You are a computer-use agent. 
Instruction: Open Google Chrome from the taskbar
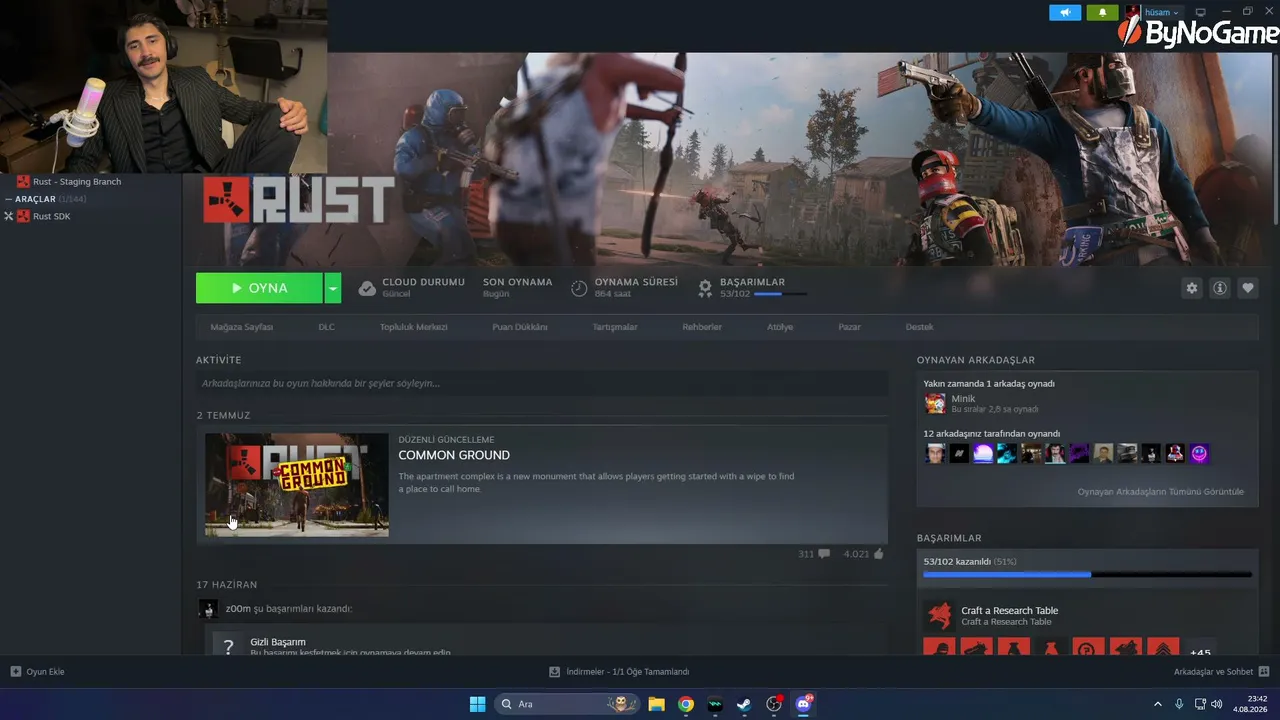coord(685,704)
